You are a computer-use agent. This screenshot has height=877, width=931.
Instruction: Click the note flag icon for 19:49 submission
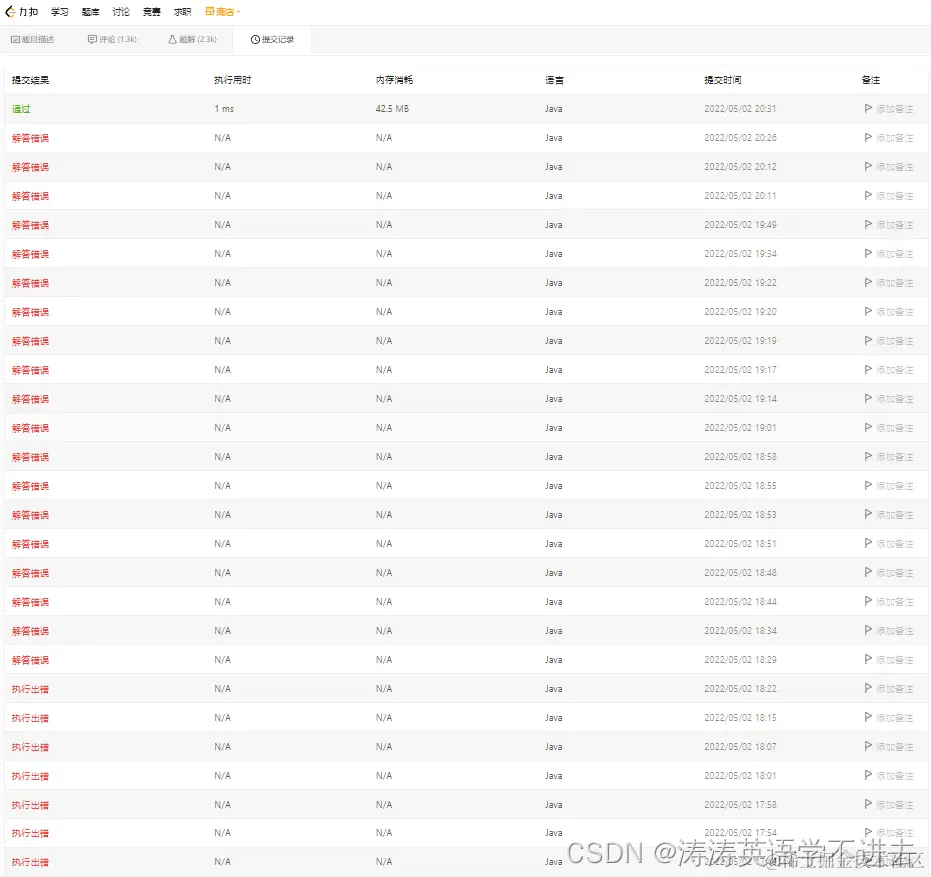click(868, 224)
